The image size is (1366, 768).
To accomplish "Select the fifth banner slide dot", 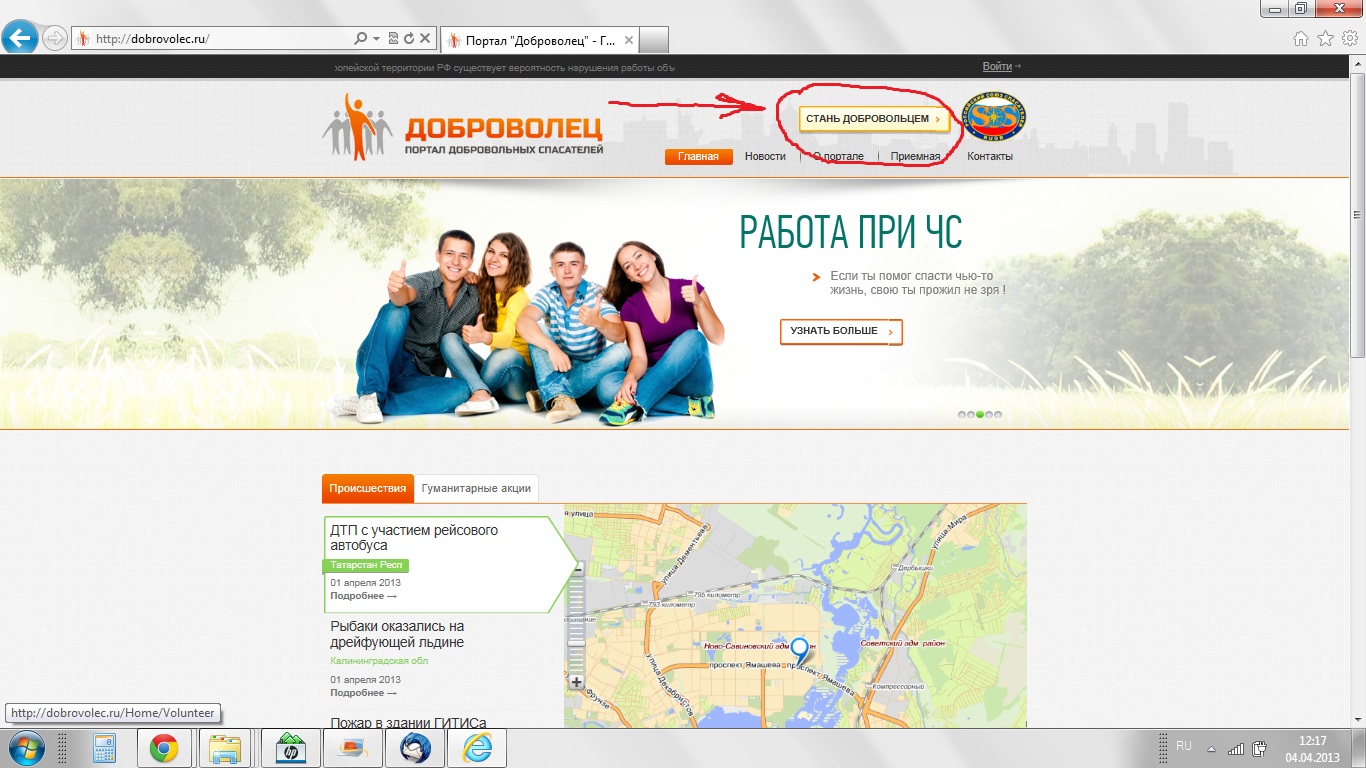I will click(998, 414).
